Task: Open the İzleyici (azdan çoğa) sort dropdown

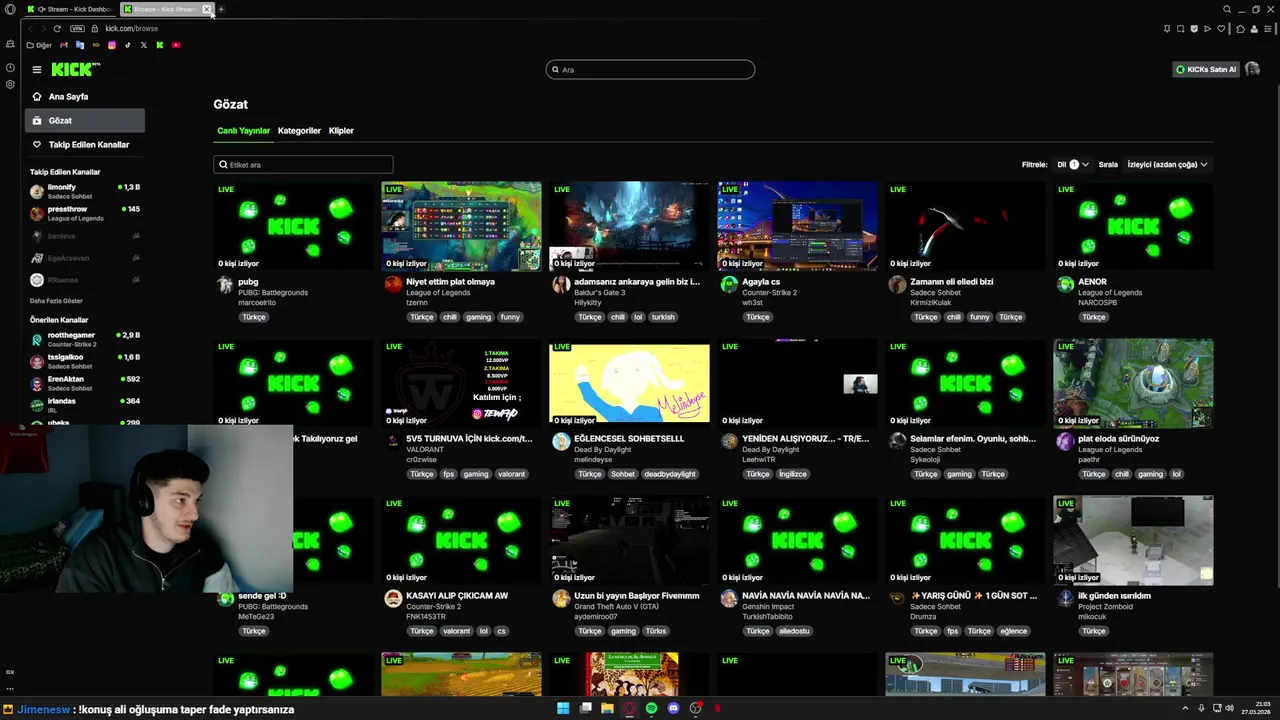Action: click(1167, 164)
